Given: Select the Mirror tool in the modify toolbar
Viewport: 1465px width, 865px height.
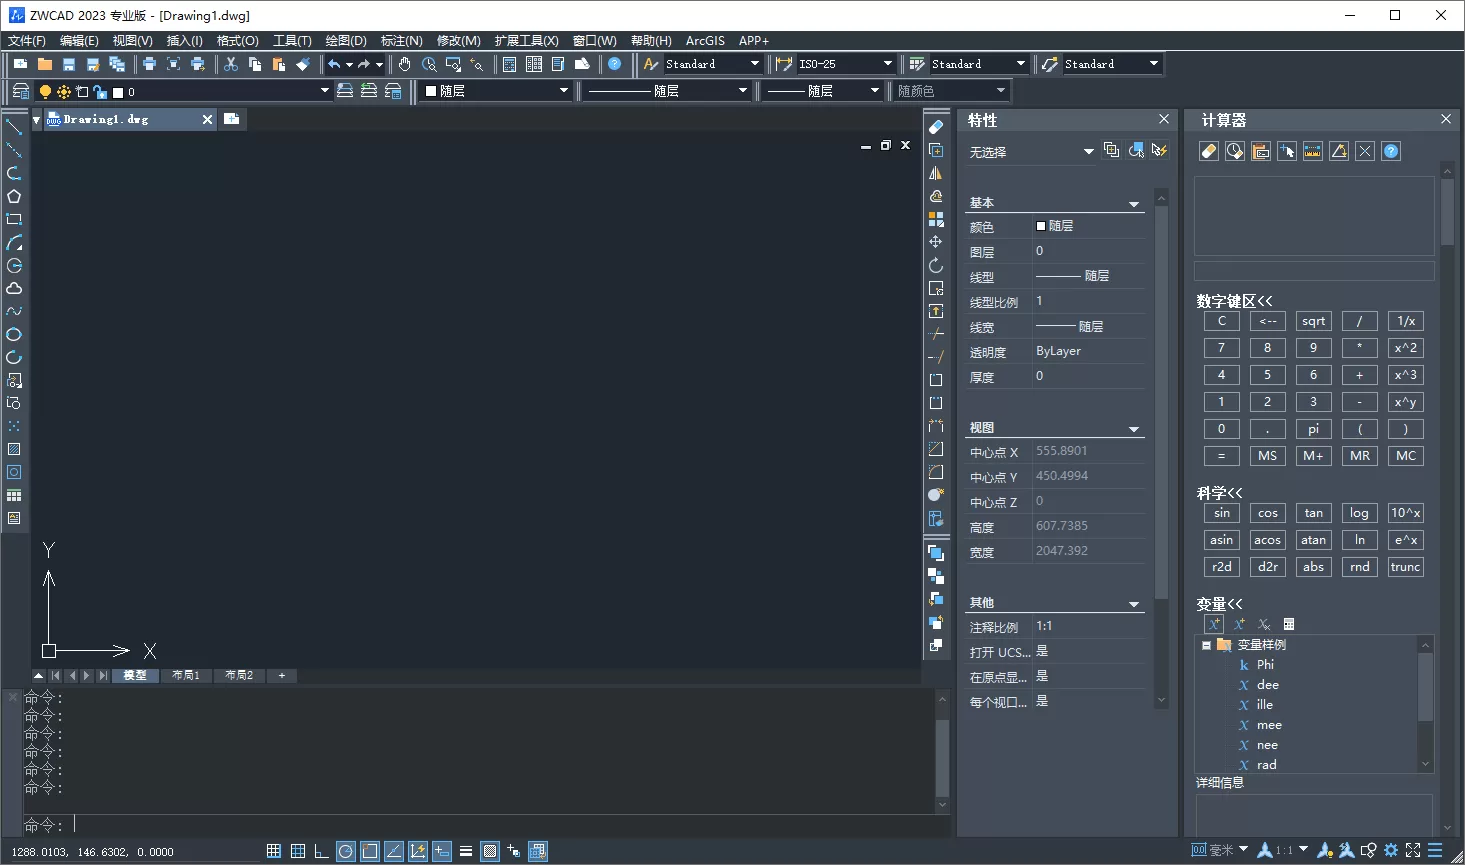Looking at the screenshot, I should (x=936, y=172).
